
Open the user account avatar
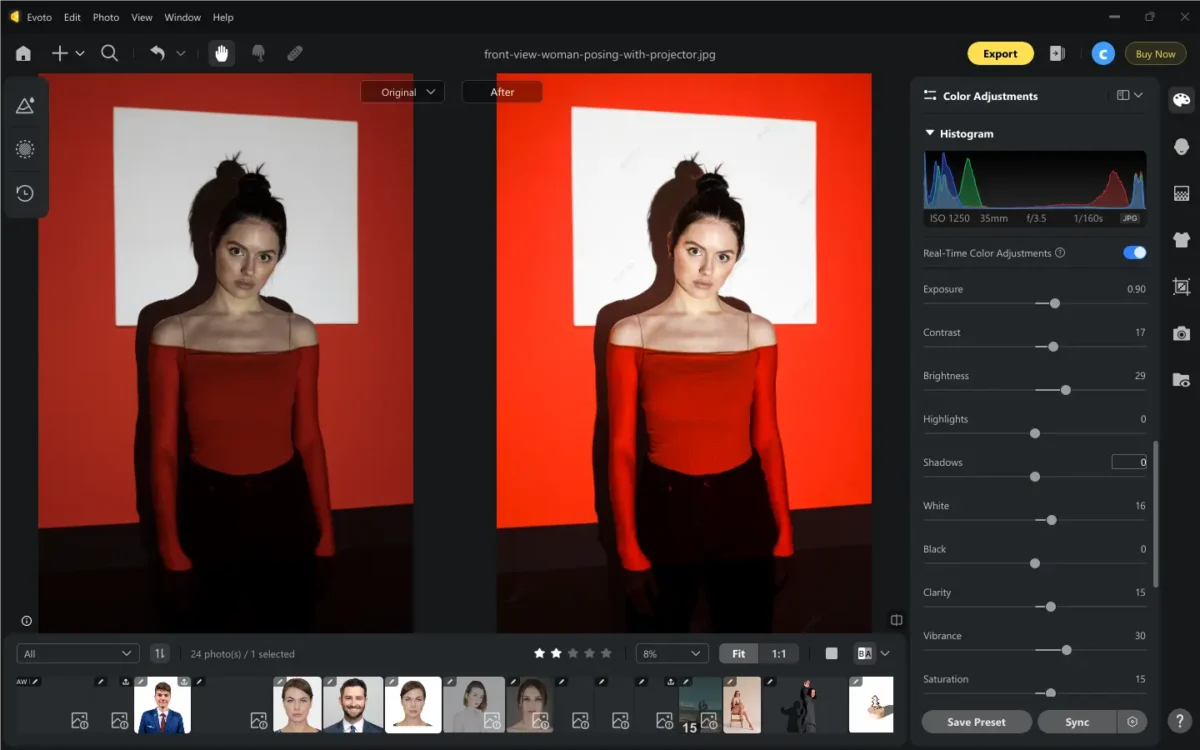tap(1103, 54)
